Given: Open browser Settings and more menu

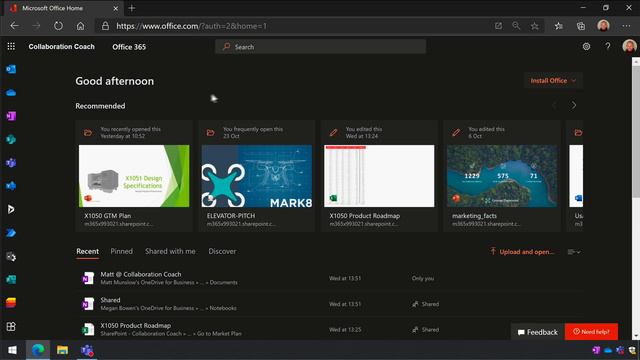Looking at the screenshot, I should click(626, 26).
